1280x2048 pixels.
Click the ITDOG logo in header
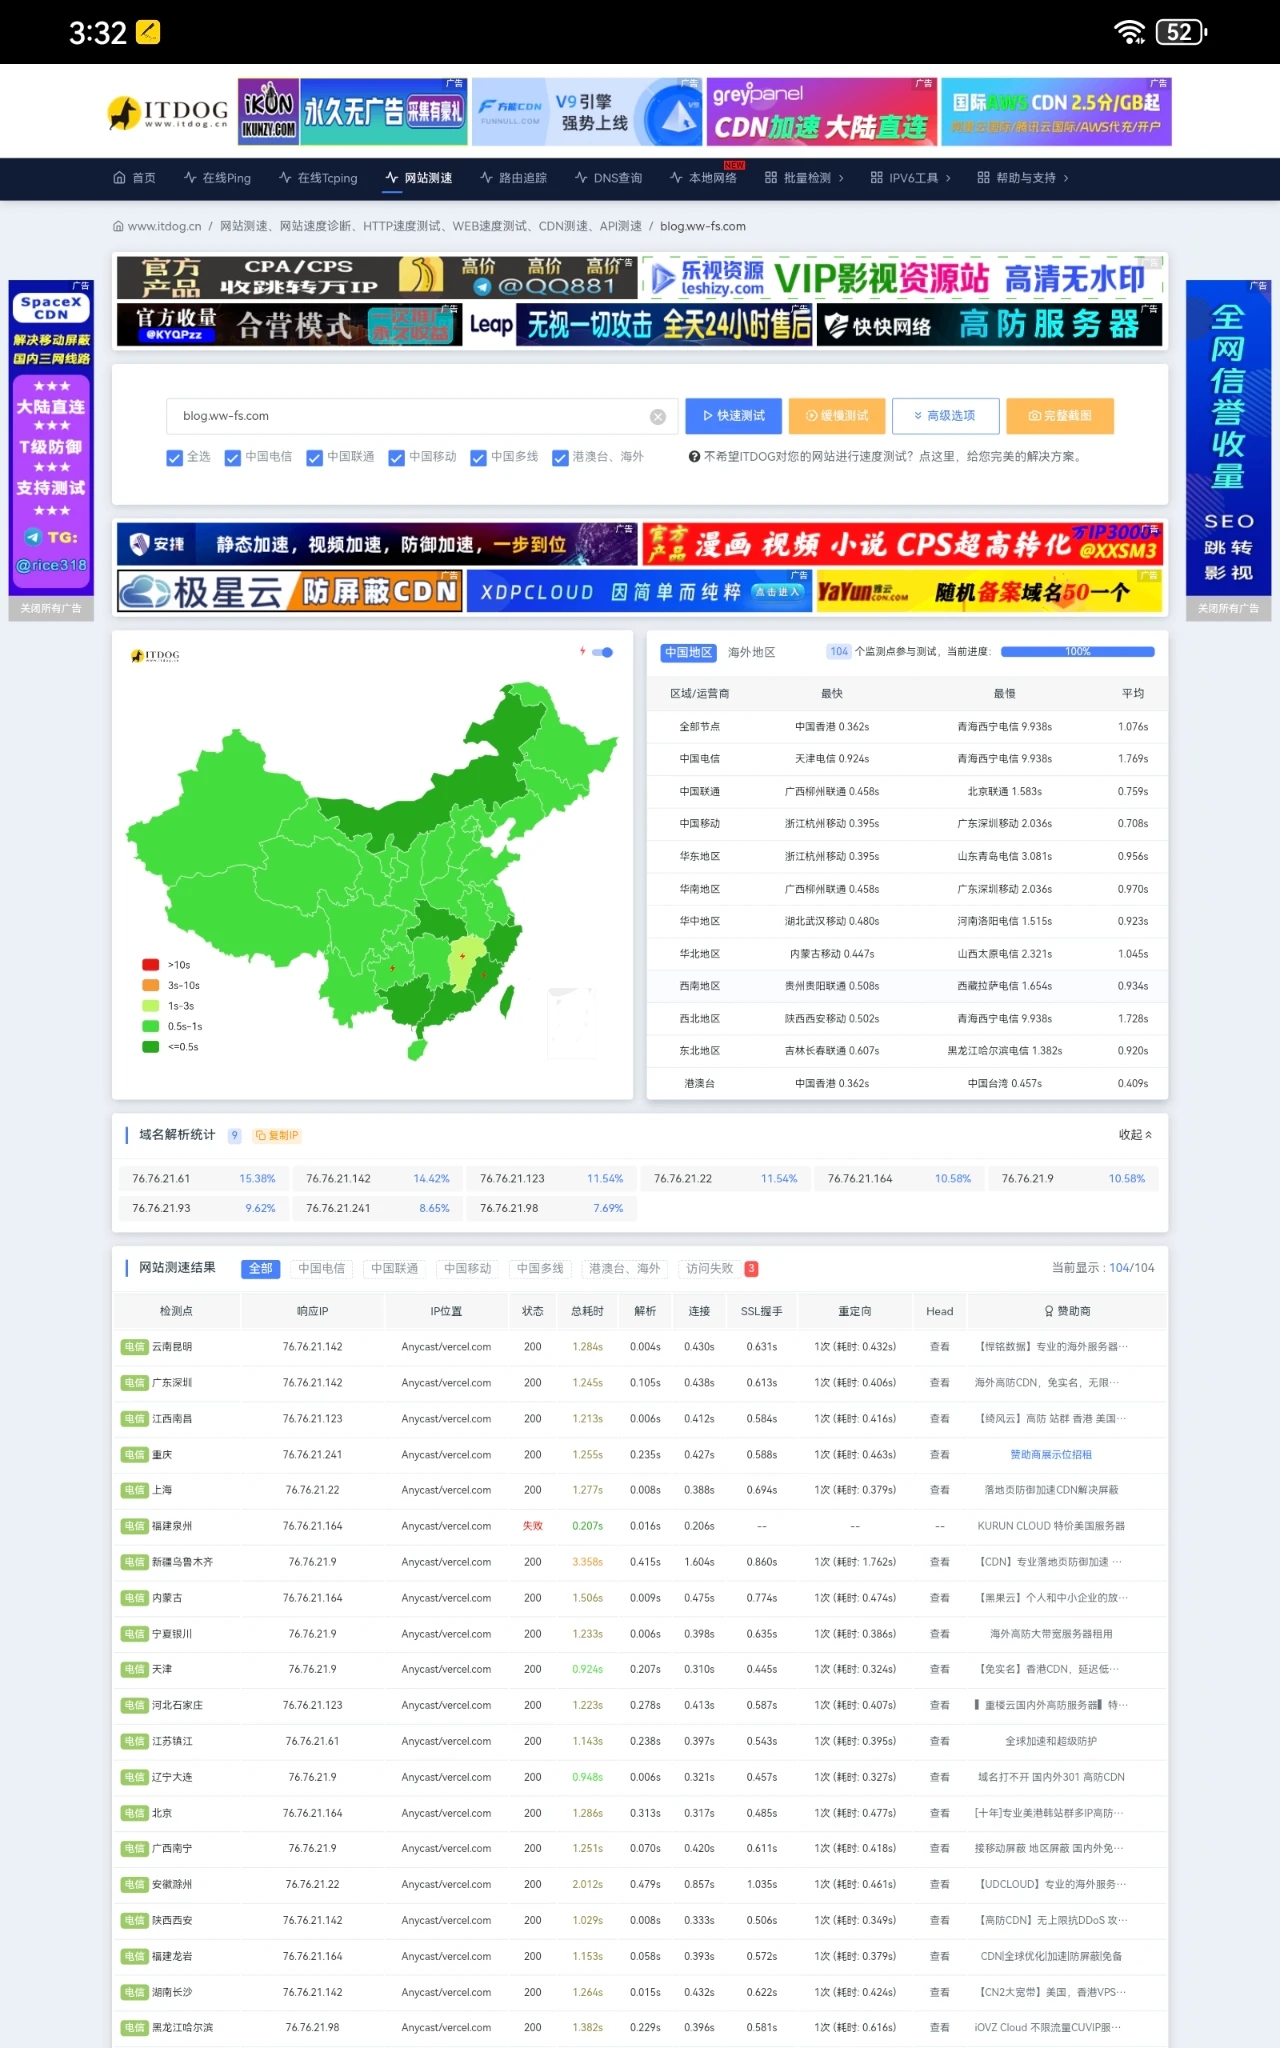pos(168,114)
